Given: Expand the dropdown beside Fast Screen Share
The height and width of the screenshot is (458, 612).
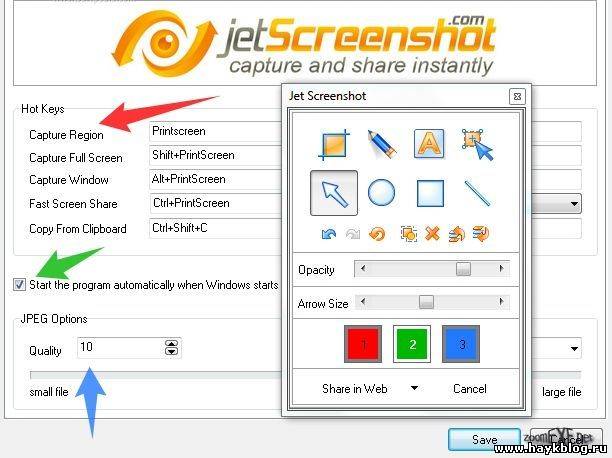Looking at the screenshot, I should [574, 204].
